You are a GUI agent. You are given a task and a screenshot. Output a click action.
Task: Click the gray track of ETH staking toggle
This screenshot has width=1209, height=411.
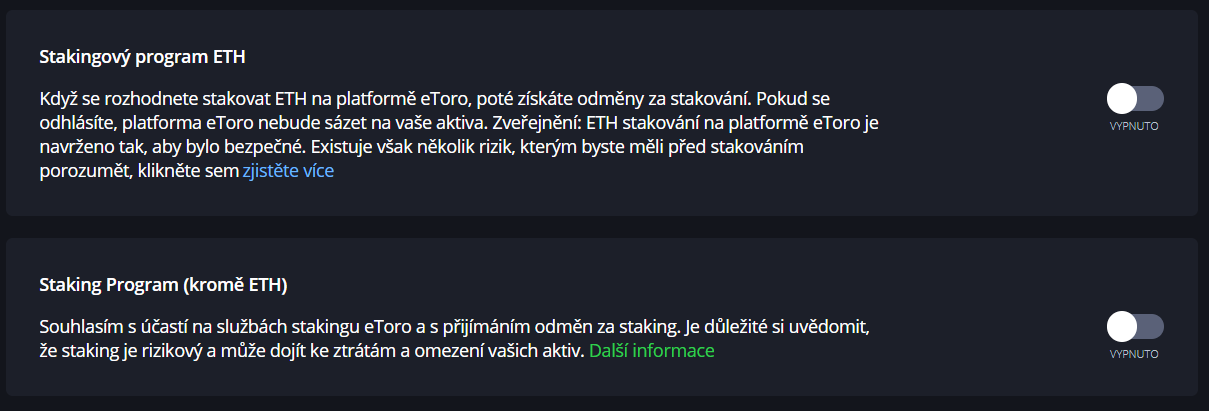pyautogui.click(x=1152, y=98)
